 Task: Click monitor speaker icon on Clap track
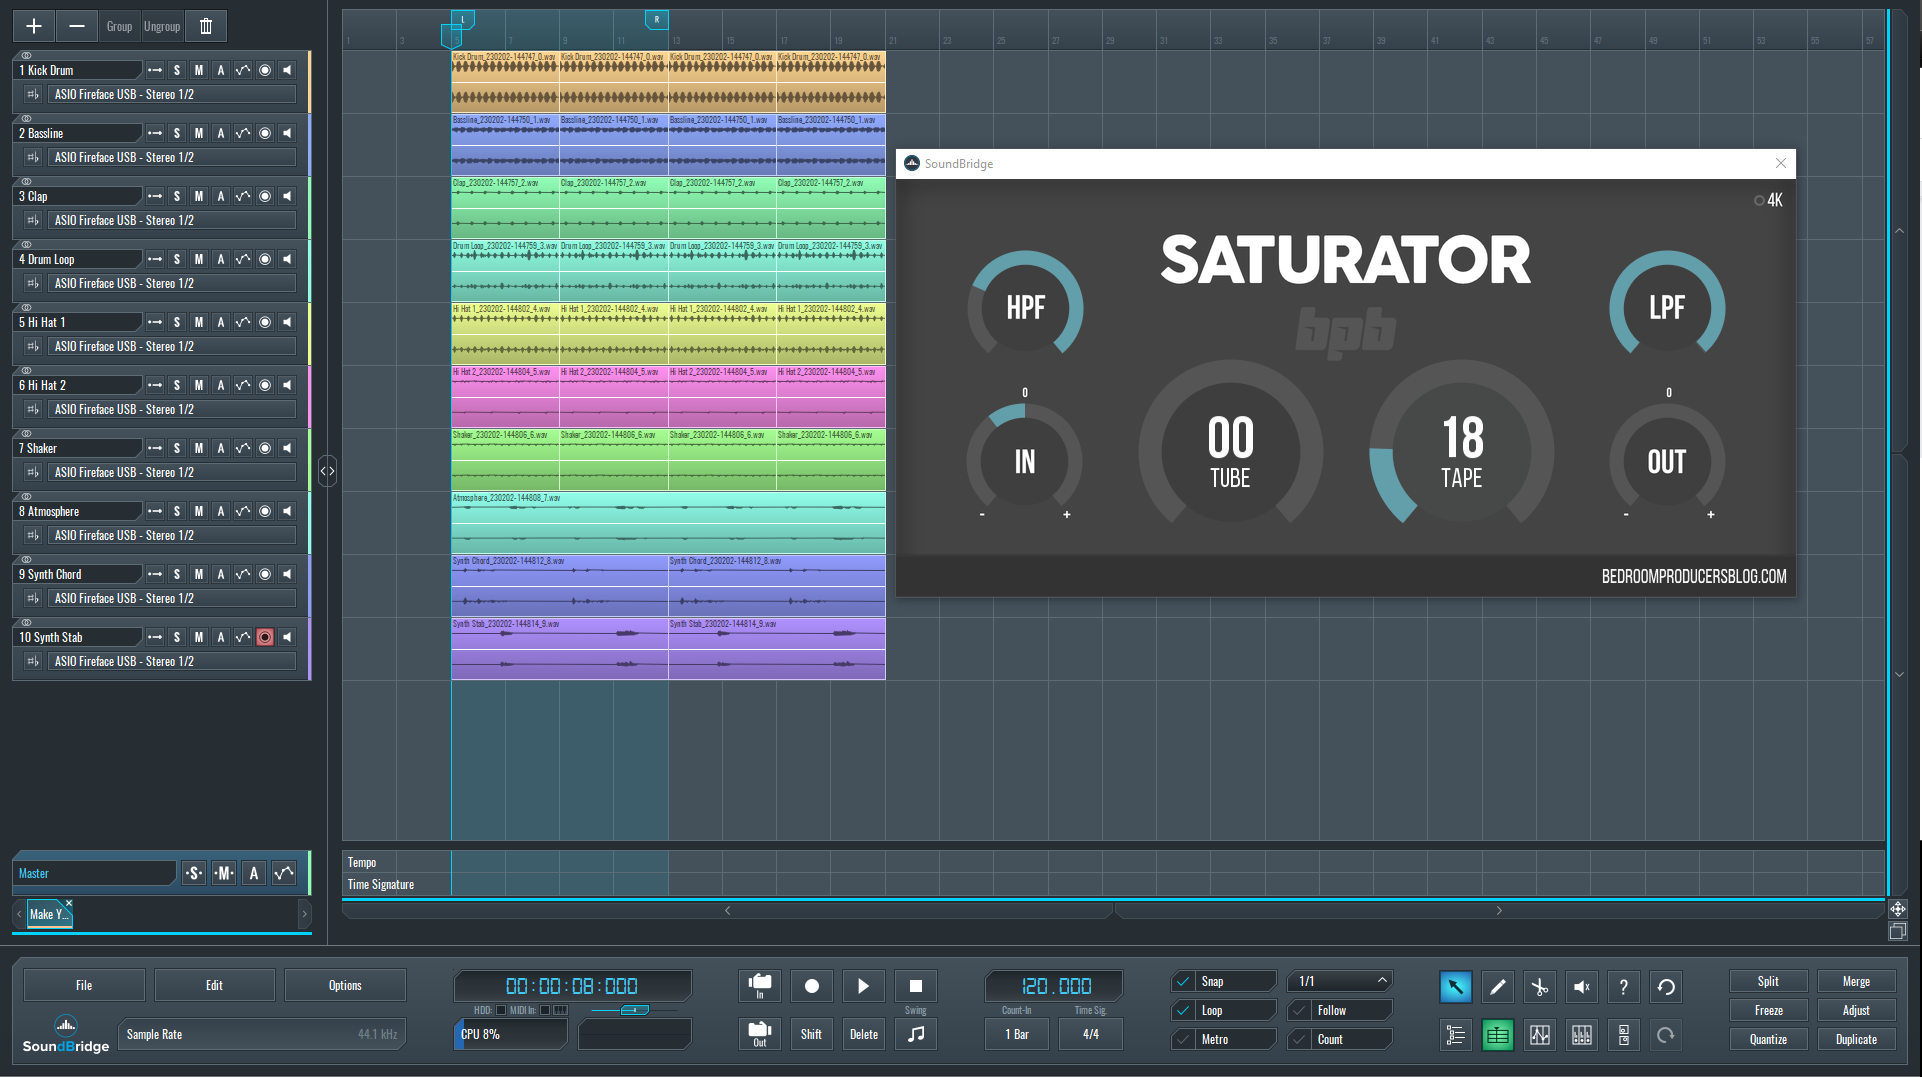(x=287, y=196)
